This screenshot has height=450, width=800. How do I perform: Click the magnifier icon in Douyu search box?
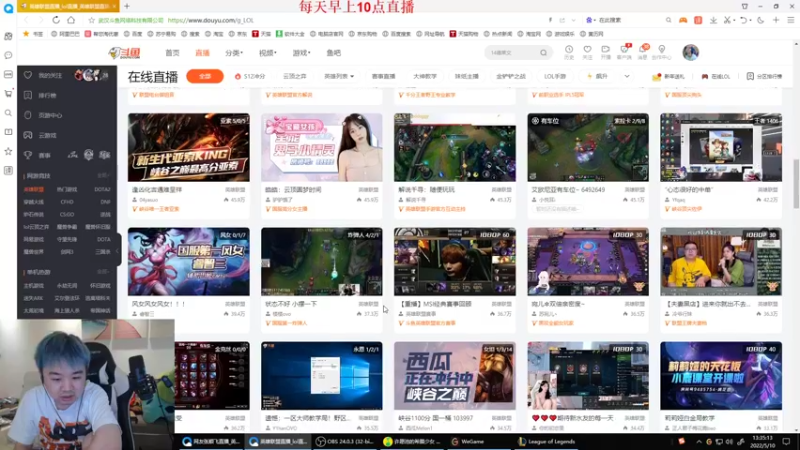543,53
